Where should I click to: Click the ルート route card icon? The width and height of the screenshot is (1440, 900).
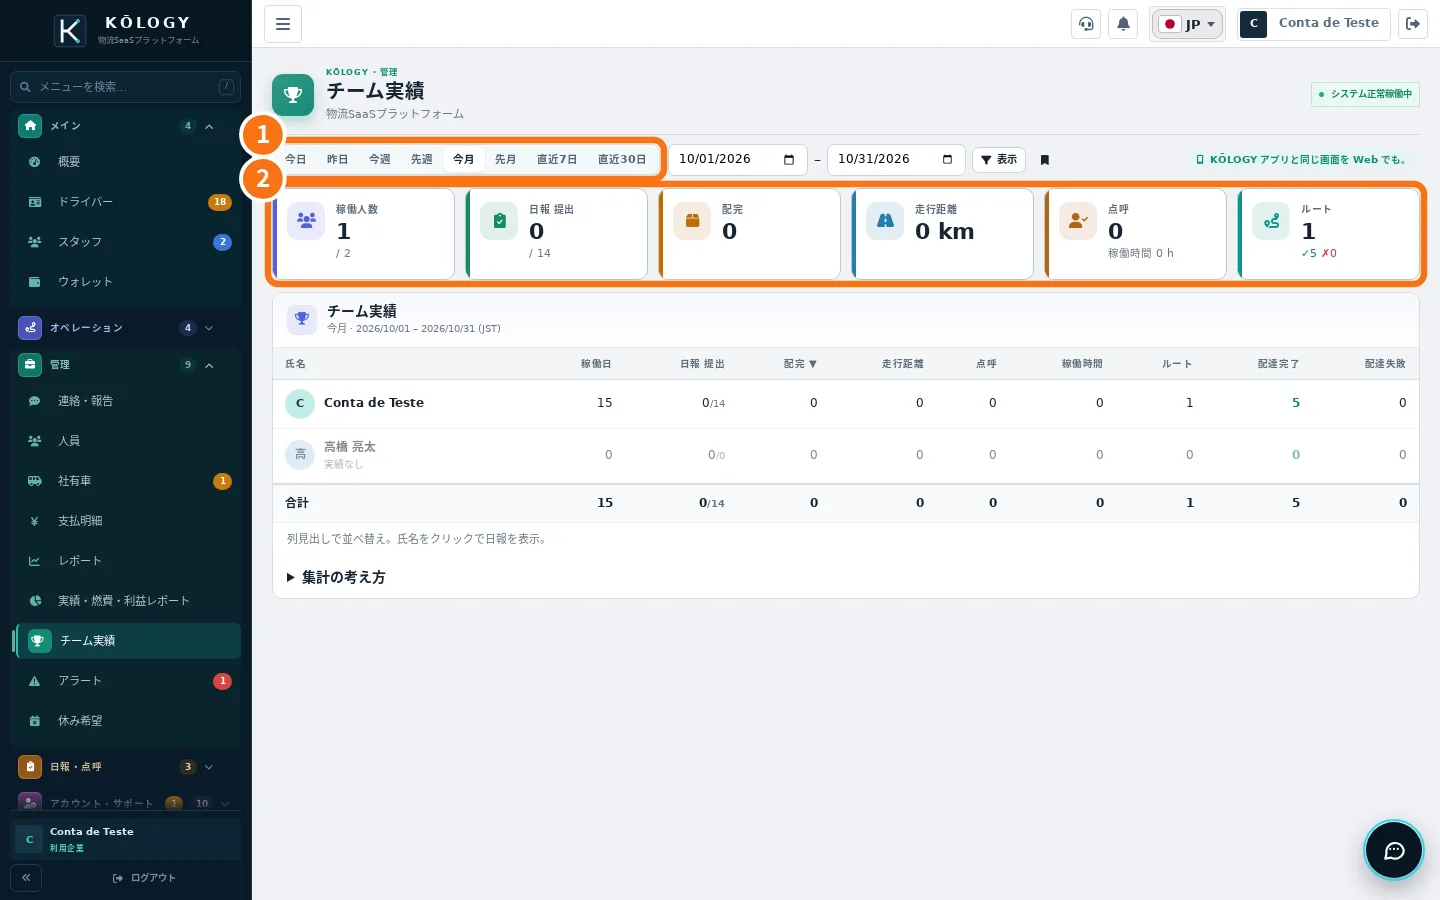tap(1271, 221)
